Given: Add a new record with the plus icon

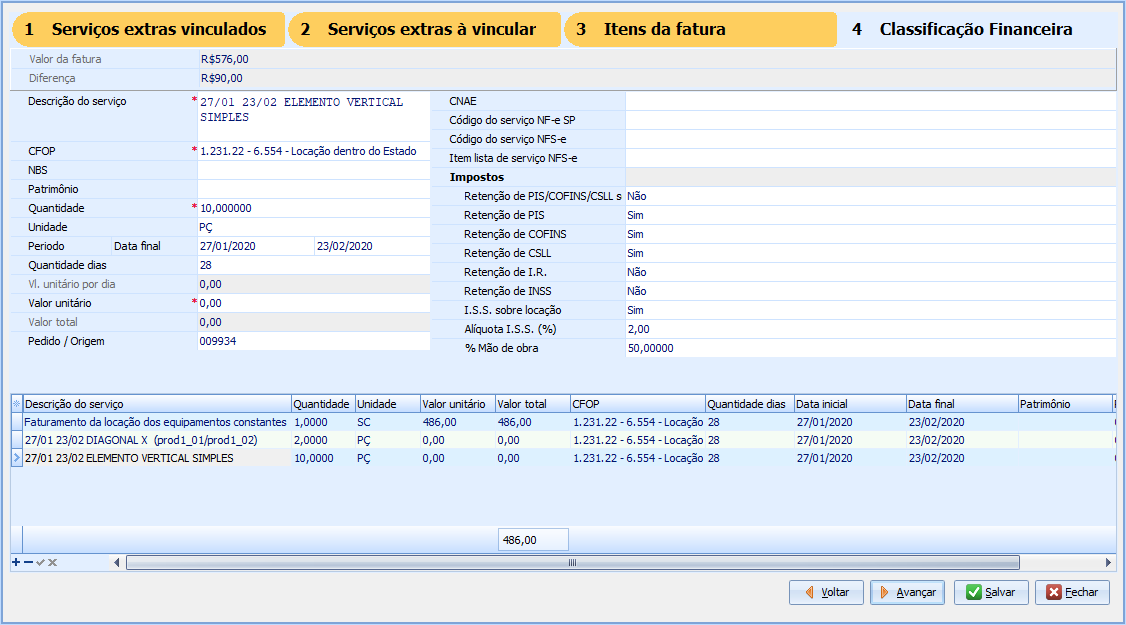Looking at the screenshot, I should click(16, 562).
